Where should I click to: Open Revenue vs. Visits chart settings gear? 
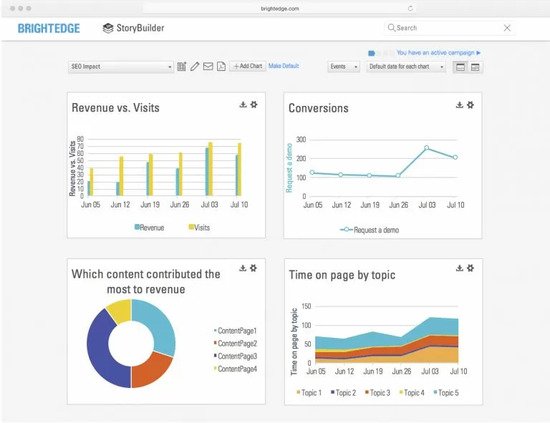(x=254, y=105)
